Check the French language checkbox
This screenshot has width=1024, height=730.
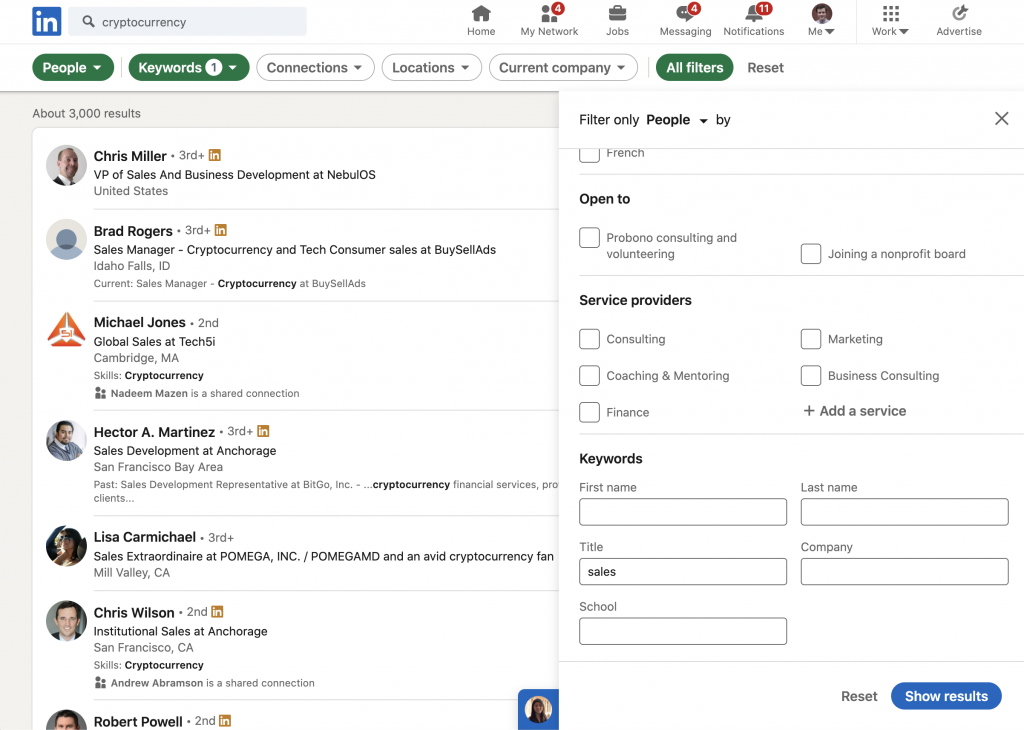tap(589, 154)
